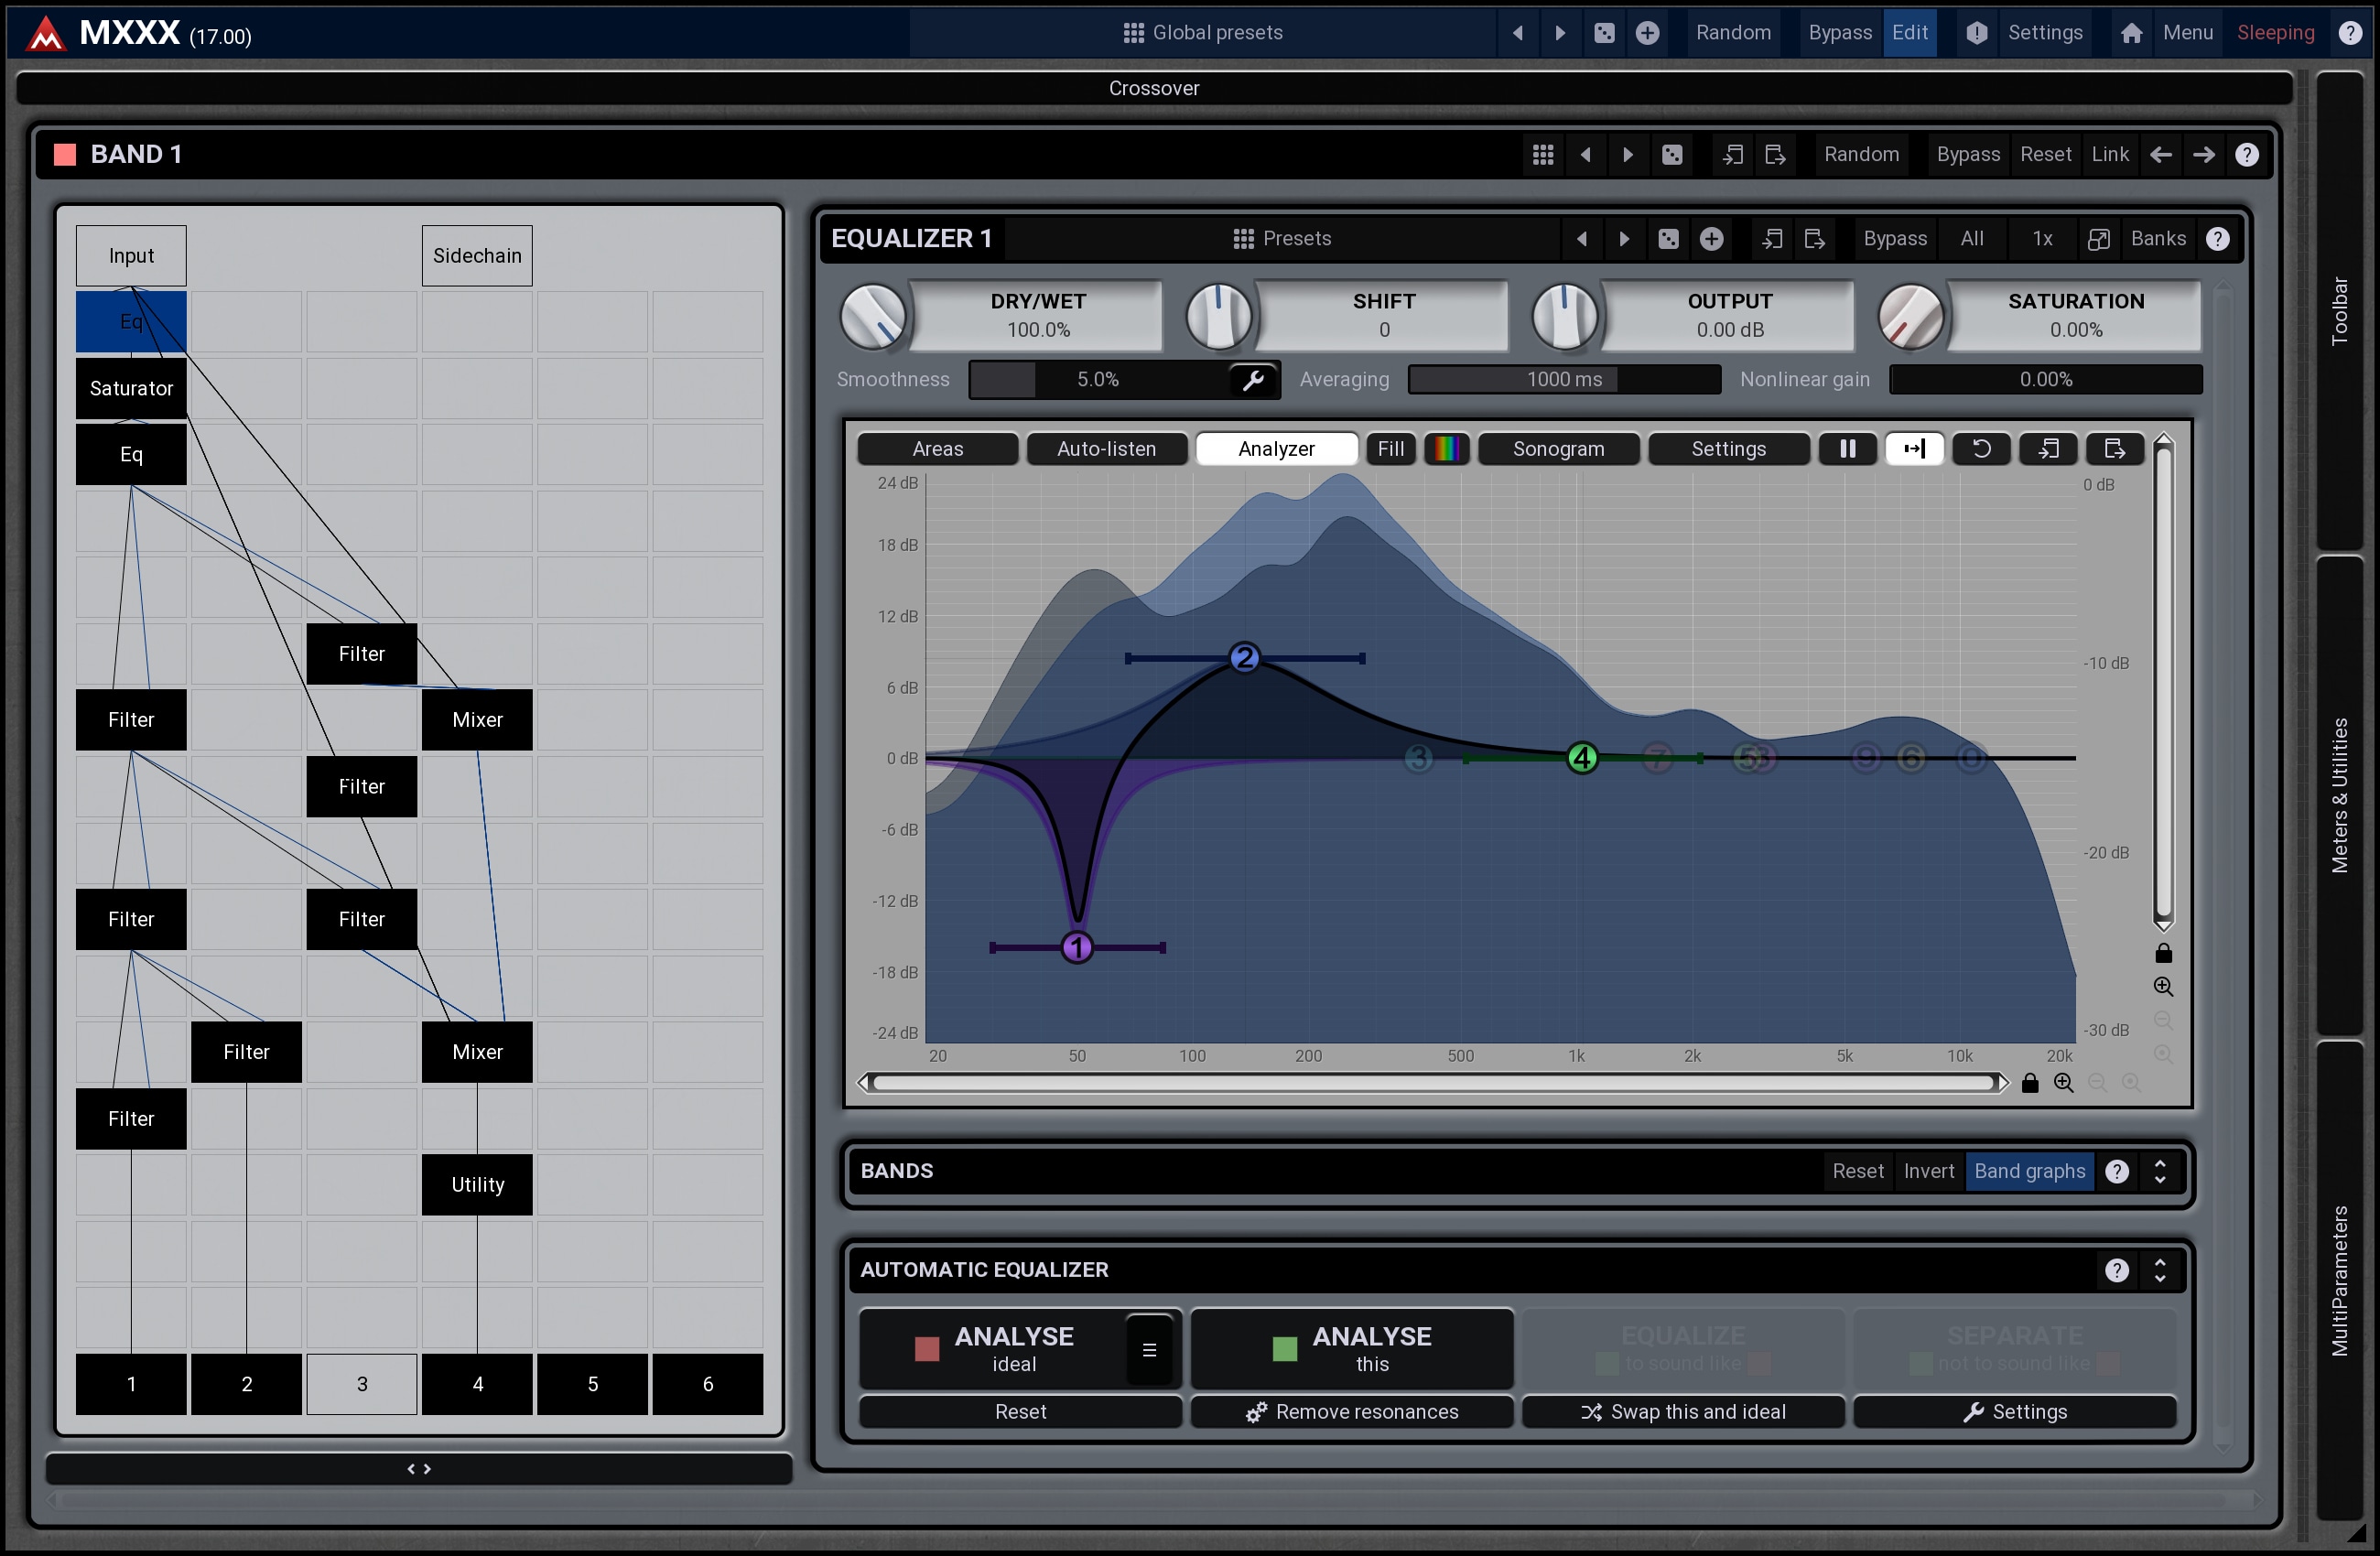
Task: Toggle Band graphs display
Action: coord(2029,1171)
